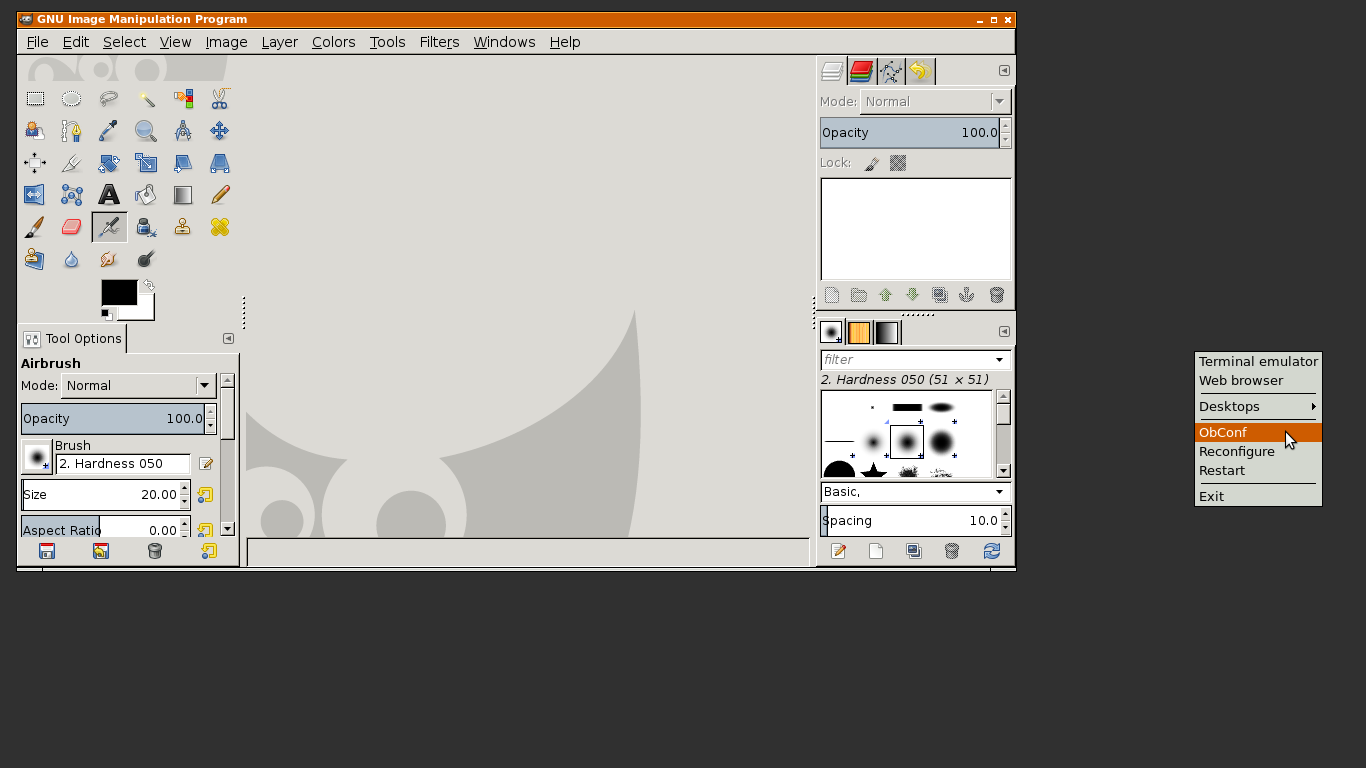Choose the Measure compass tool
1366x768 pixels.
pyautogui.click(x=183, y=130)
